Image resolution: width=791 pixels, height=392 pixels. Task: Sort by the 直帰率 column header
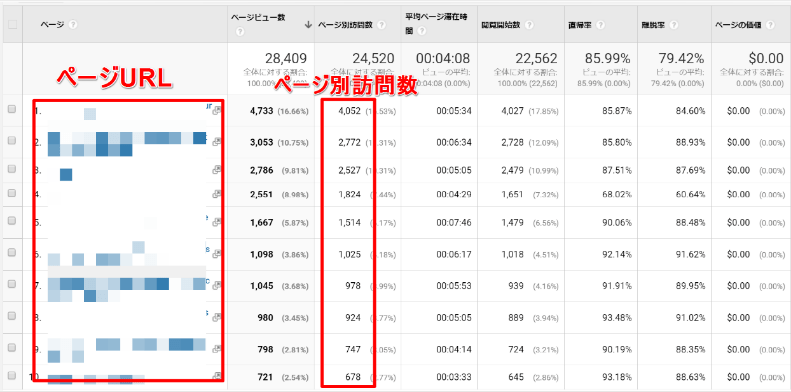pos(579,25)
